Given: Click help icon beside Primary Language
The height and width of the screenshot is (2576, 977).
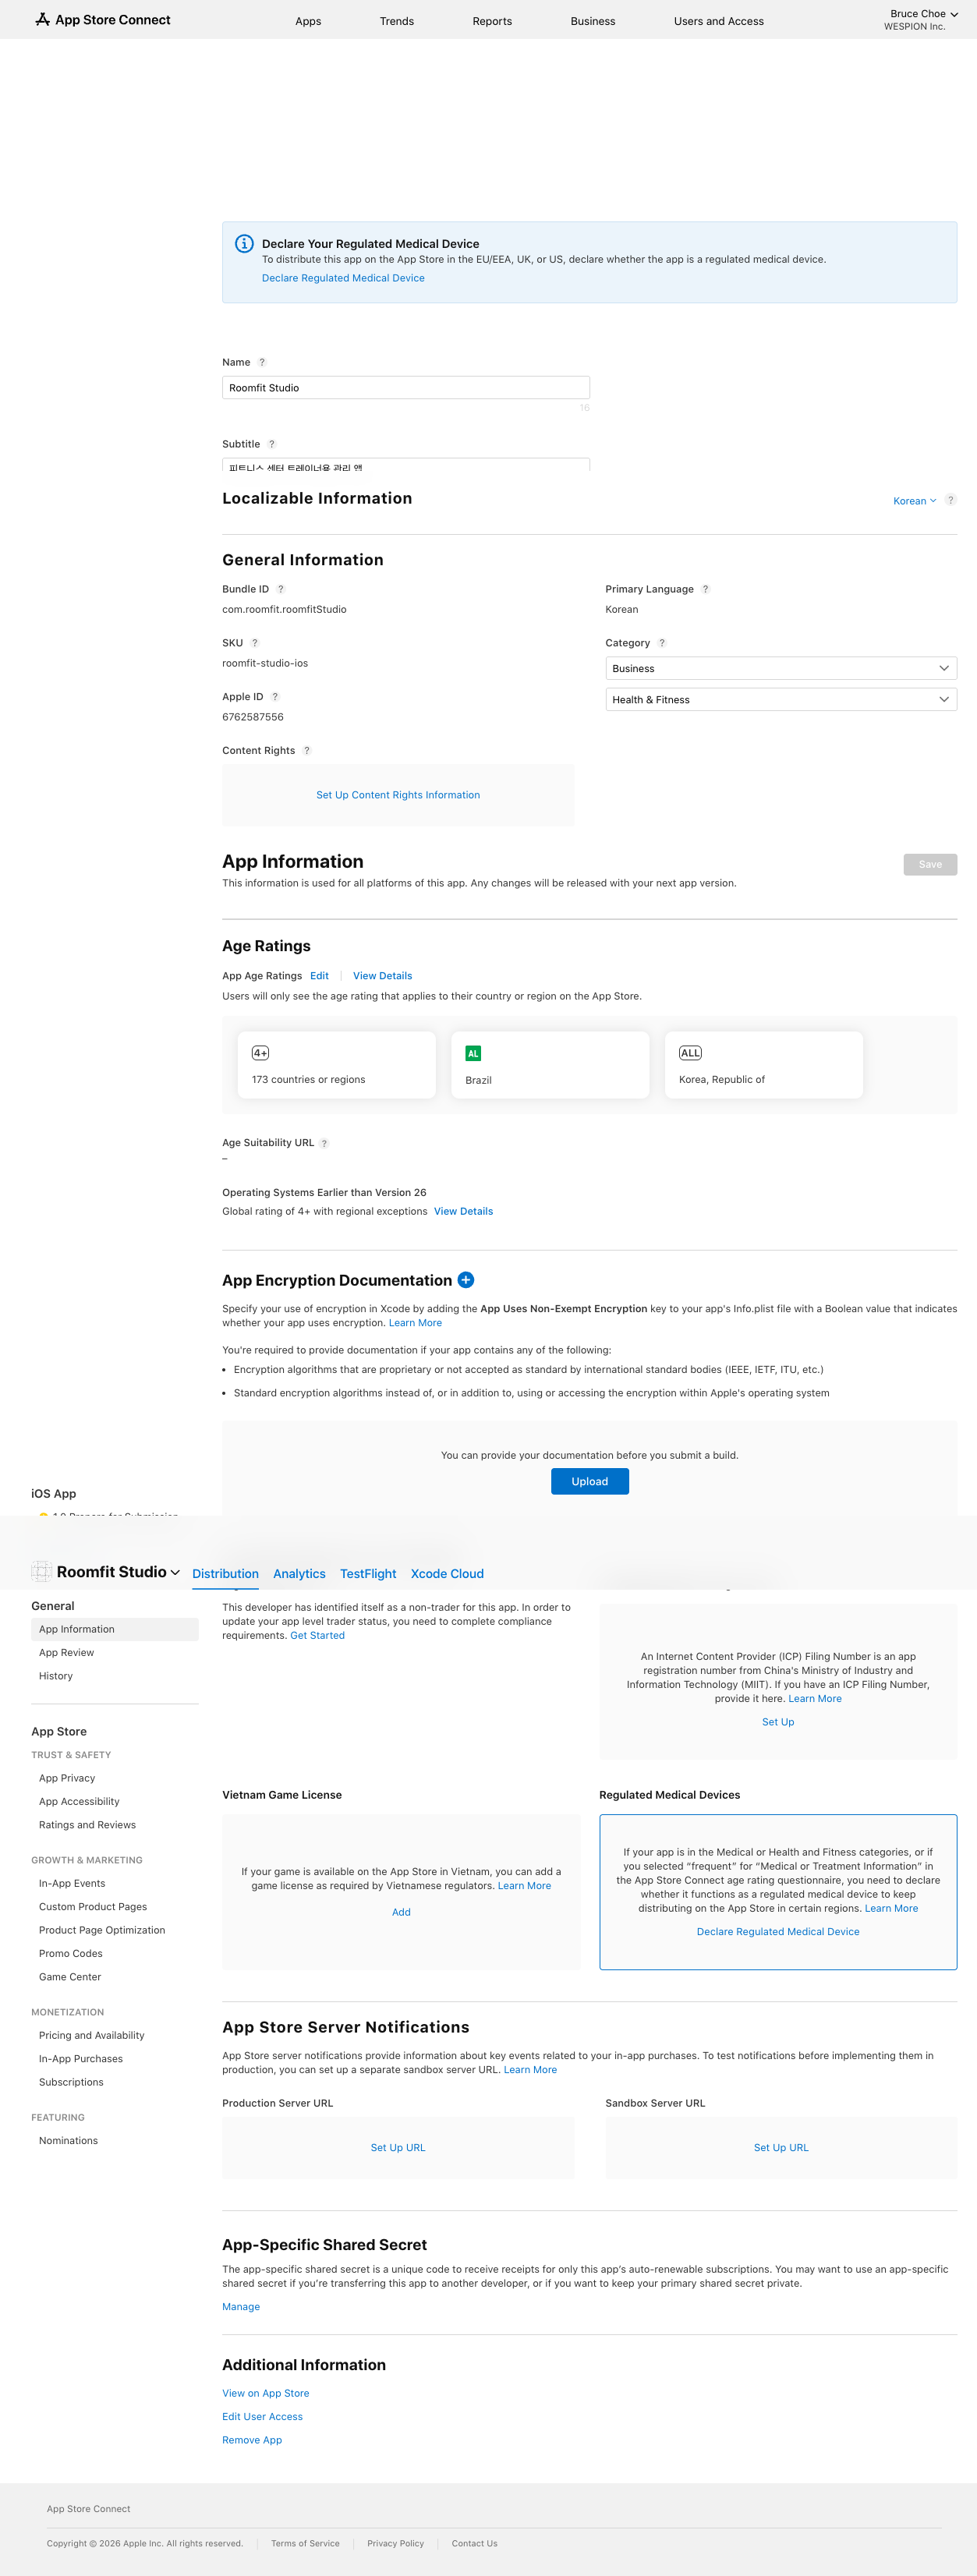Looking at the screenshot, I should [x=705, y=589].
